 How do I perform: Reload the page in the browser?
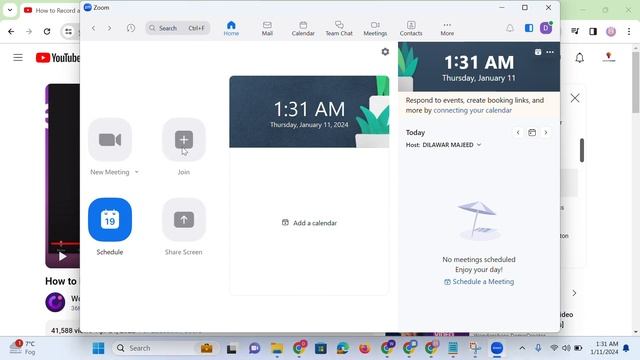pos(47,31)
